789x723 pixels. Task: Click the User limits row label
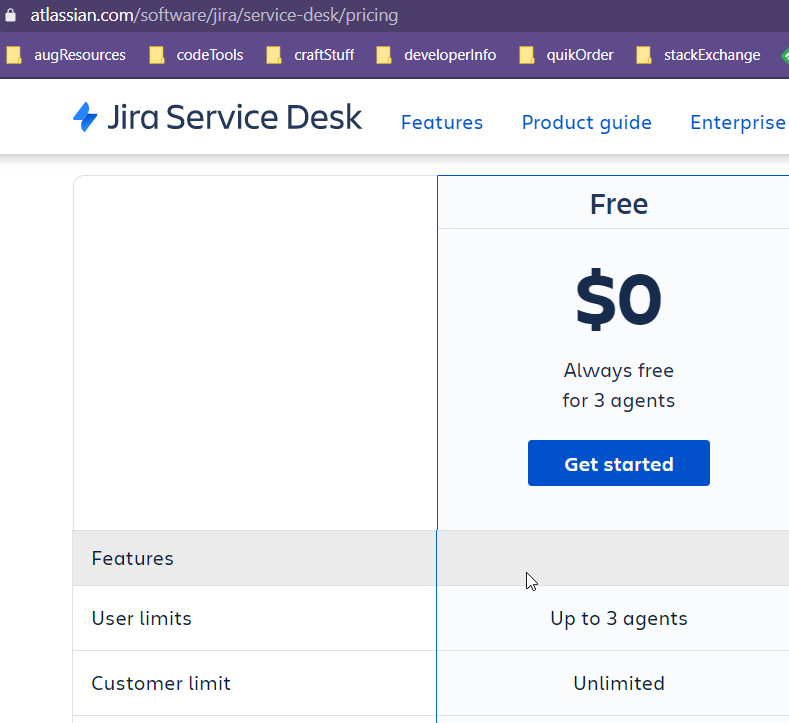tap(141, 618)
